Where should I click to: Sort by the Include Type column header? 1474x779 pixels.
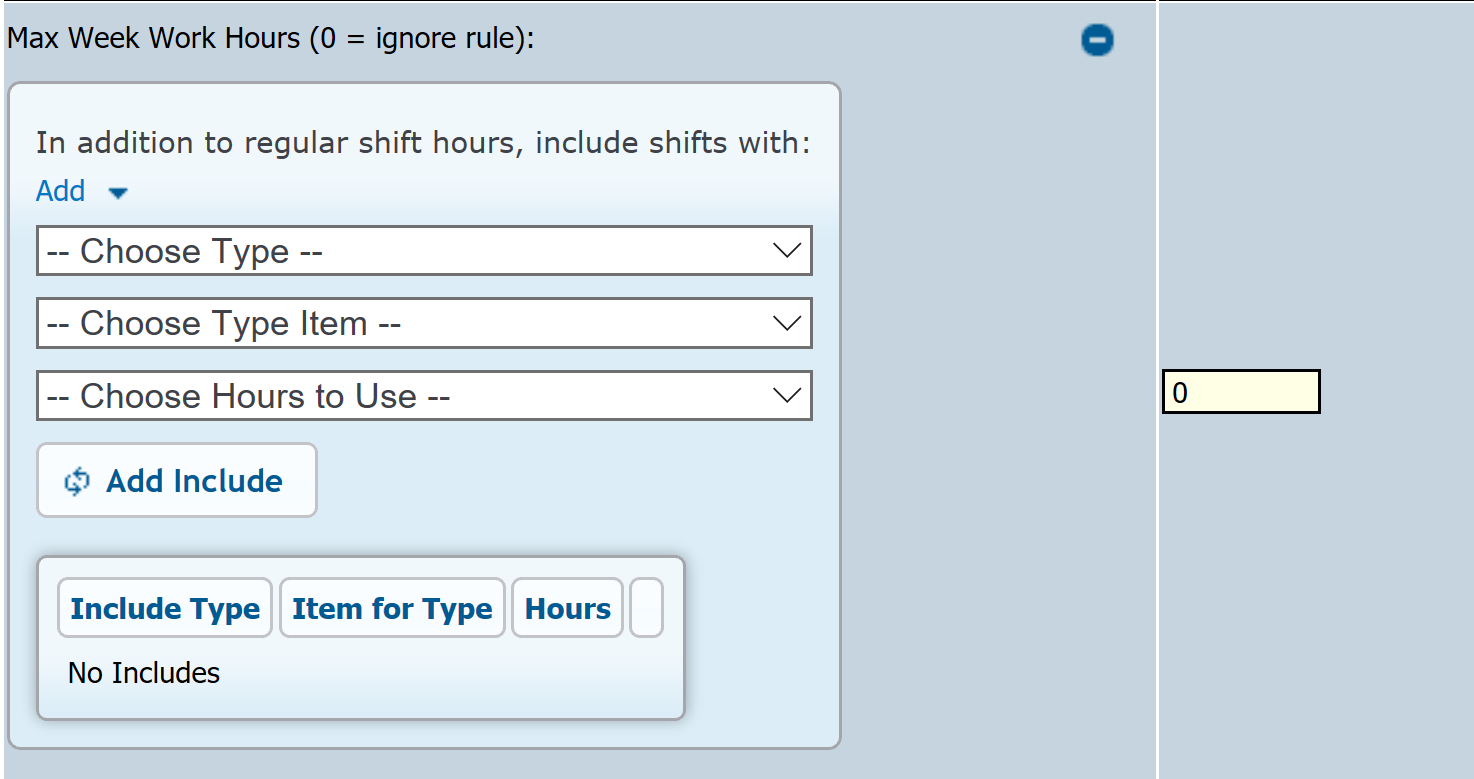pyautogui.click(x=165, y=608)
